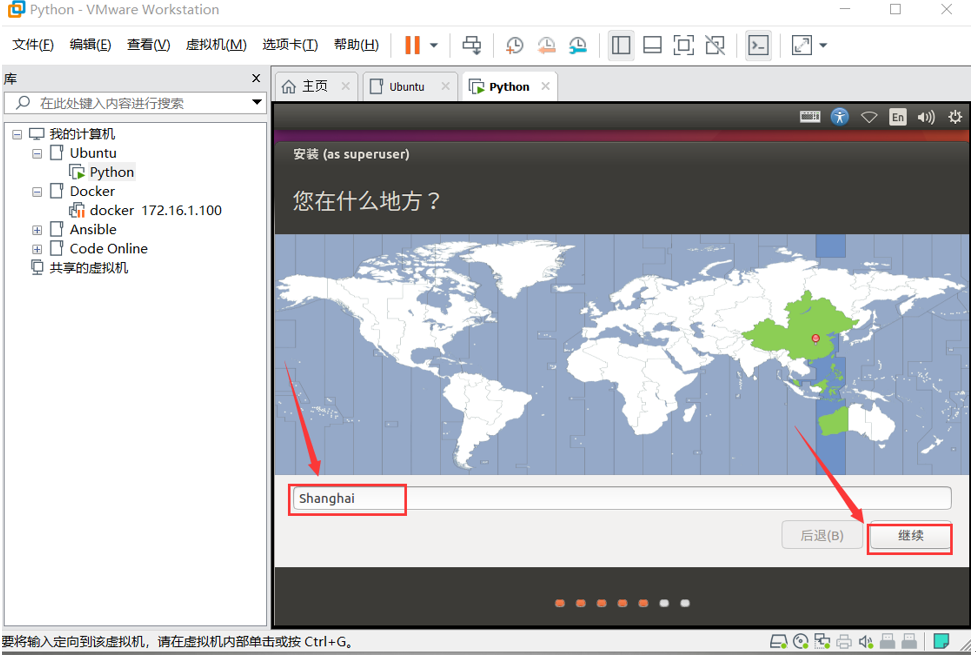Image resolution: width=976 pixels, height=657 pixels.
Task: Collapse the Docker virtual machine tree node
Action: coord(36,191)
